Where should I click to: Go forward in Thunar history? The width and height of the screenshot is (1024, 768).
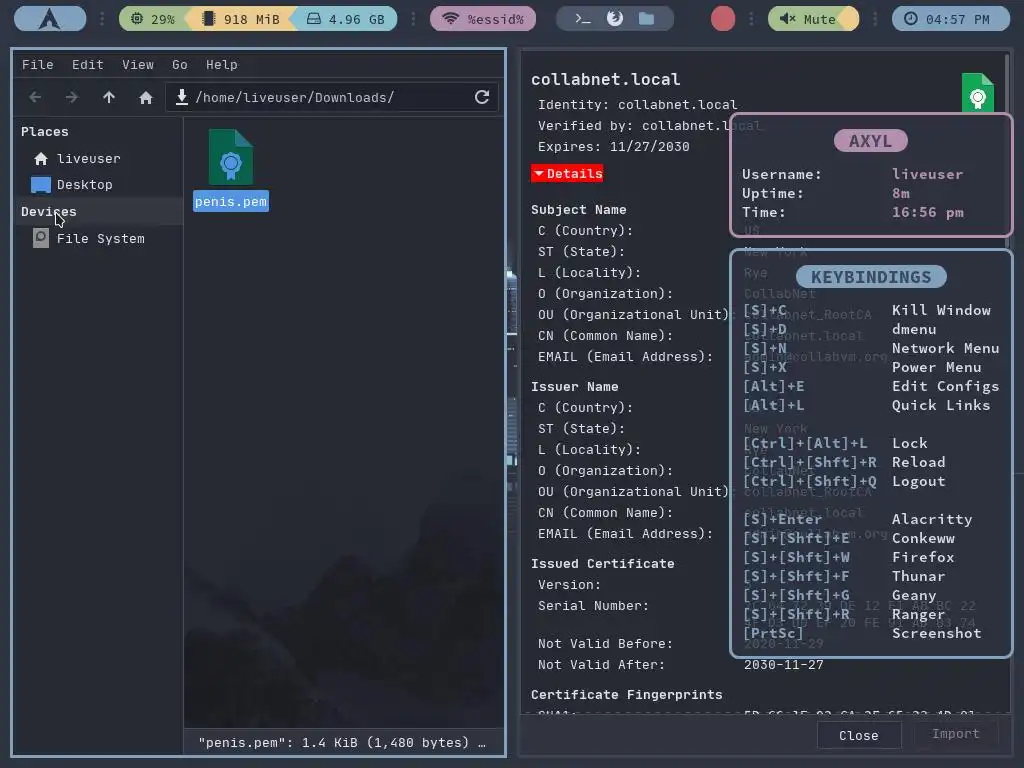tap(72, 97)
